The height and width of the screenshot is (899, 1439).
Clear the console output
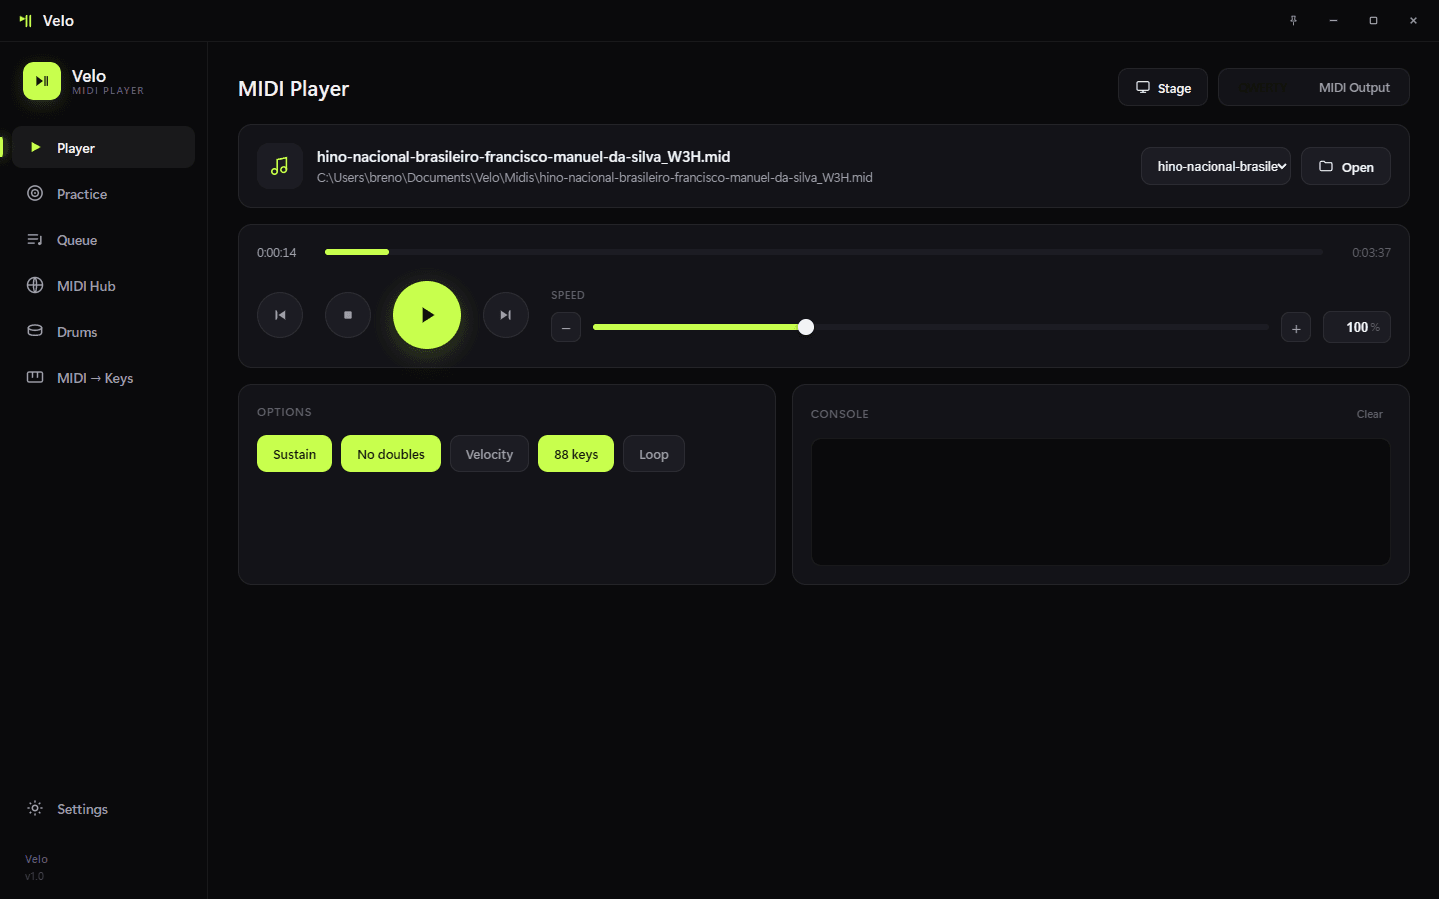tap(1369, 414)
